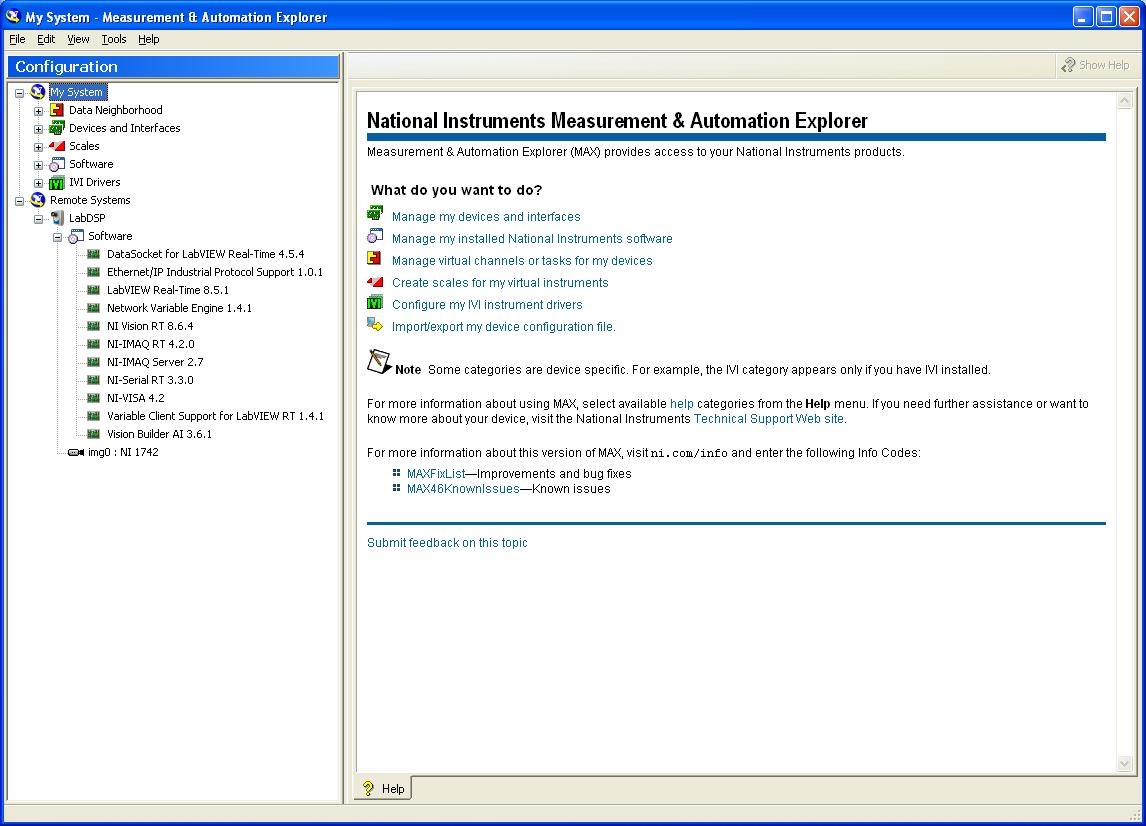Select the Help tab at bottom
This screenshot has width=1146, height=826.
pyautogui.click(x=383, y=789)
